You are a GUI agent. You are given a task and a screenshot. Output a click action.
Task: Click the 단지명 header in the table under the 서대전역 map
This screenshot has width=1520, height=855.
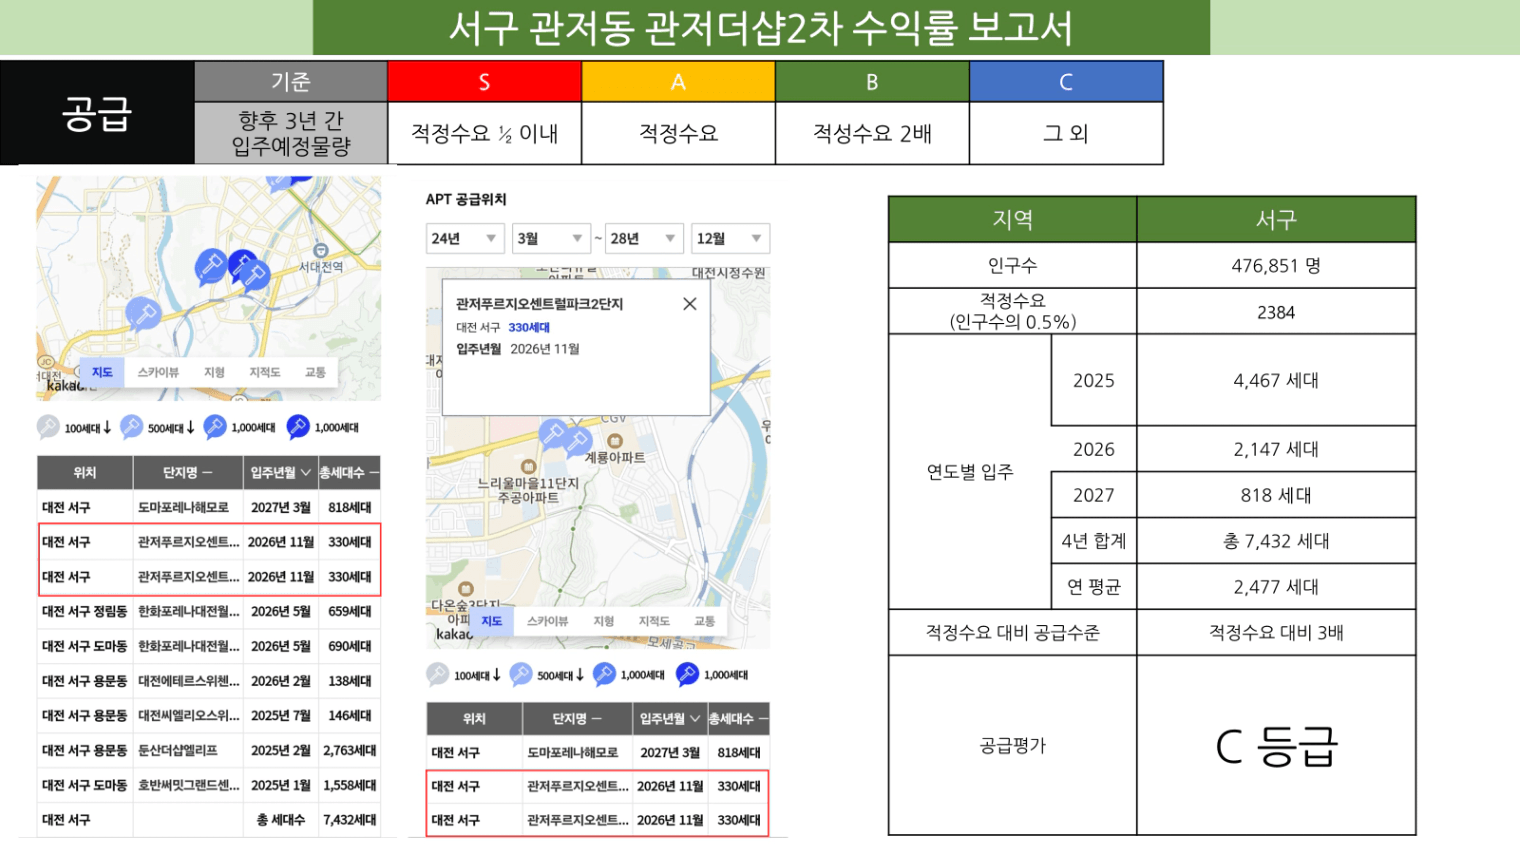tap(188, 472)
